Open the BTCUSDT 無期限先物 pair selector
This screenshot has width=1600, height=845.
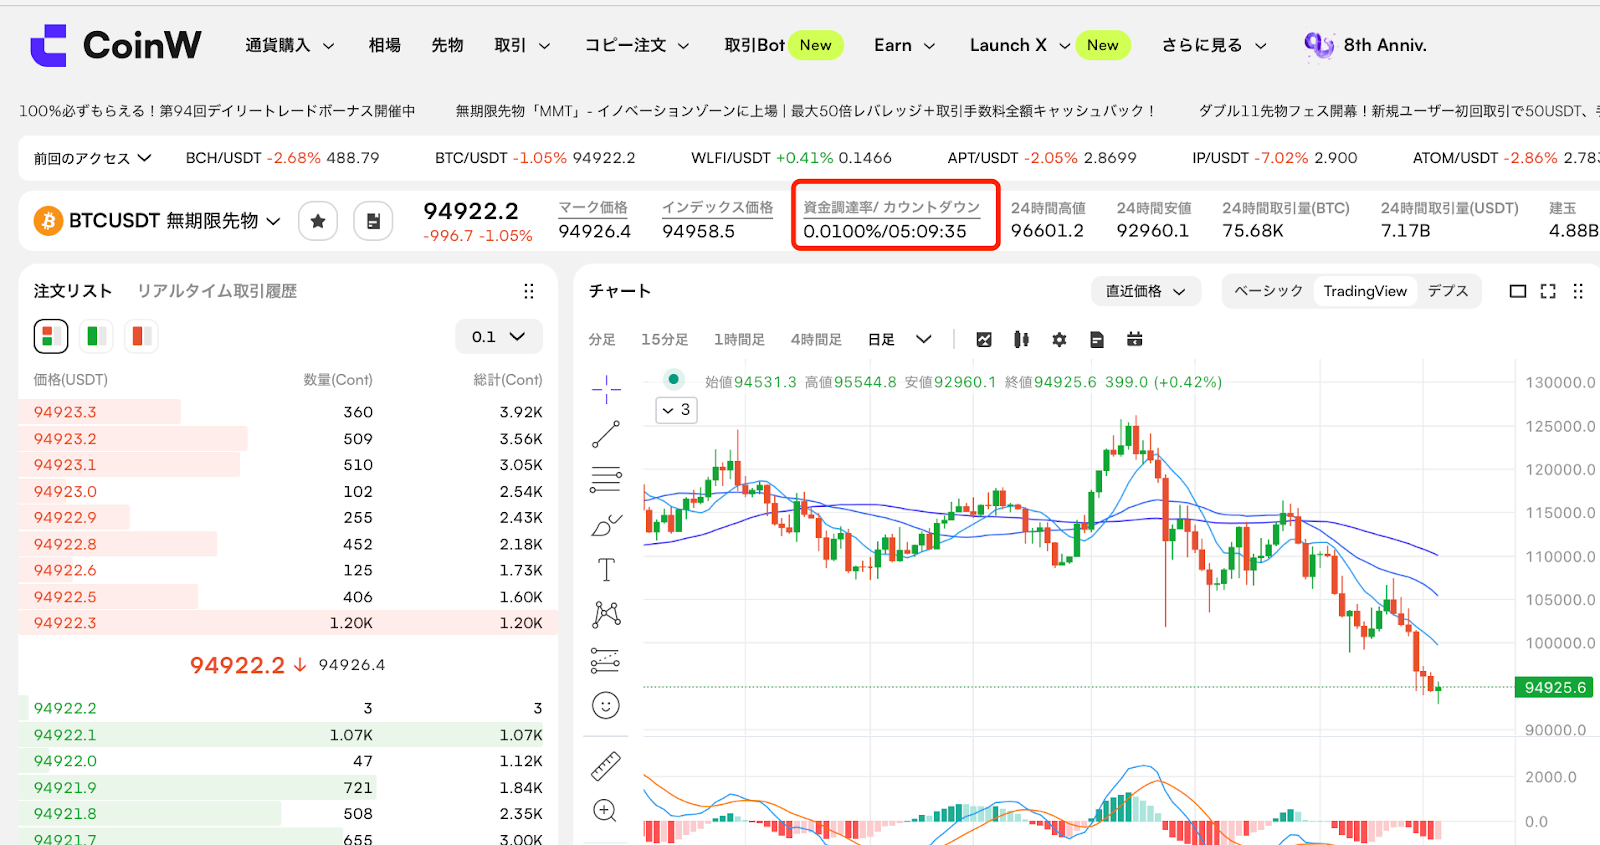(175, 221)
